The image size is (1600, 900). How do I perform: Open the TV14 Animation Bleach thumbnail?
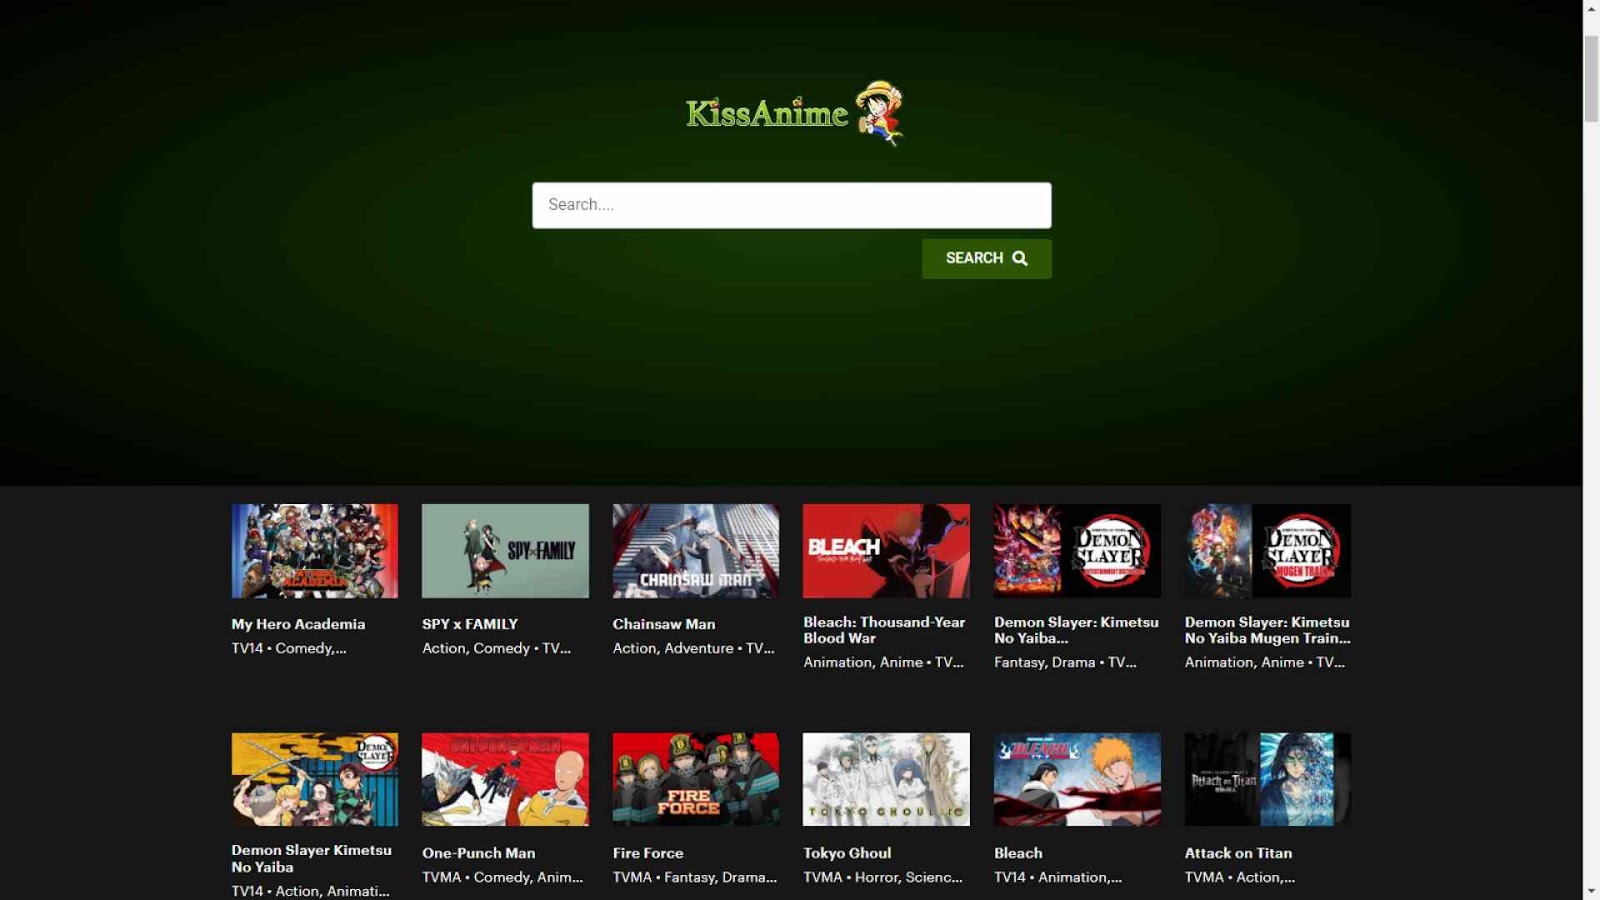click(1077, 780)
